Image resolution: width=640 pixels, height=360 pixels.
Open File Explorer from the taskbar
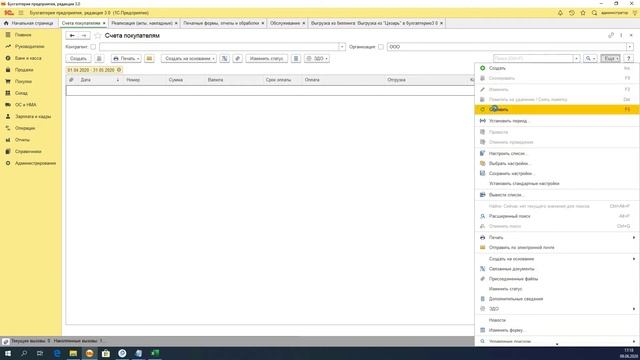(73, 353)
